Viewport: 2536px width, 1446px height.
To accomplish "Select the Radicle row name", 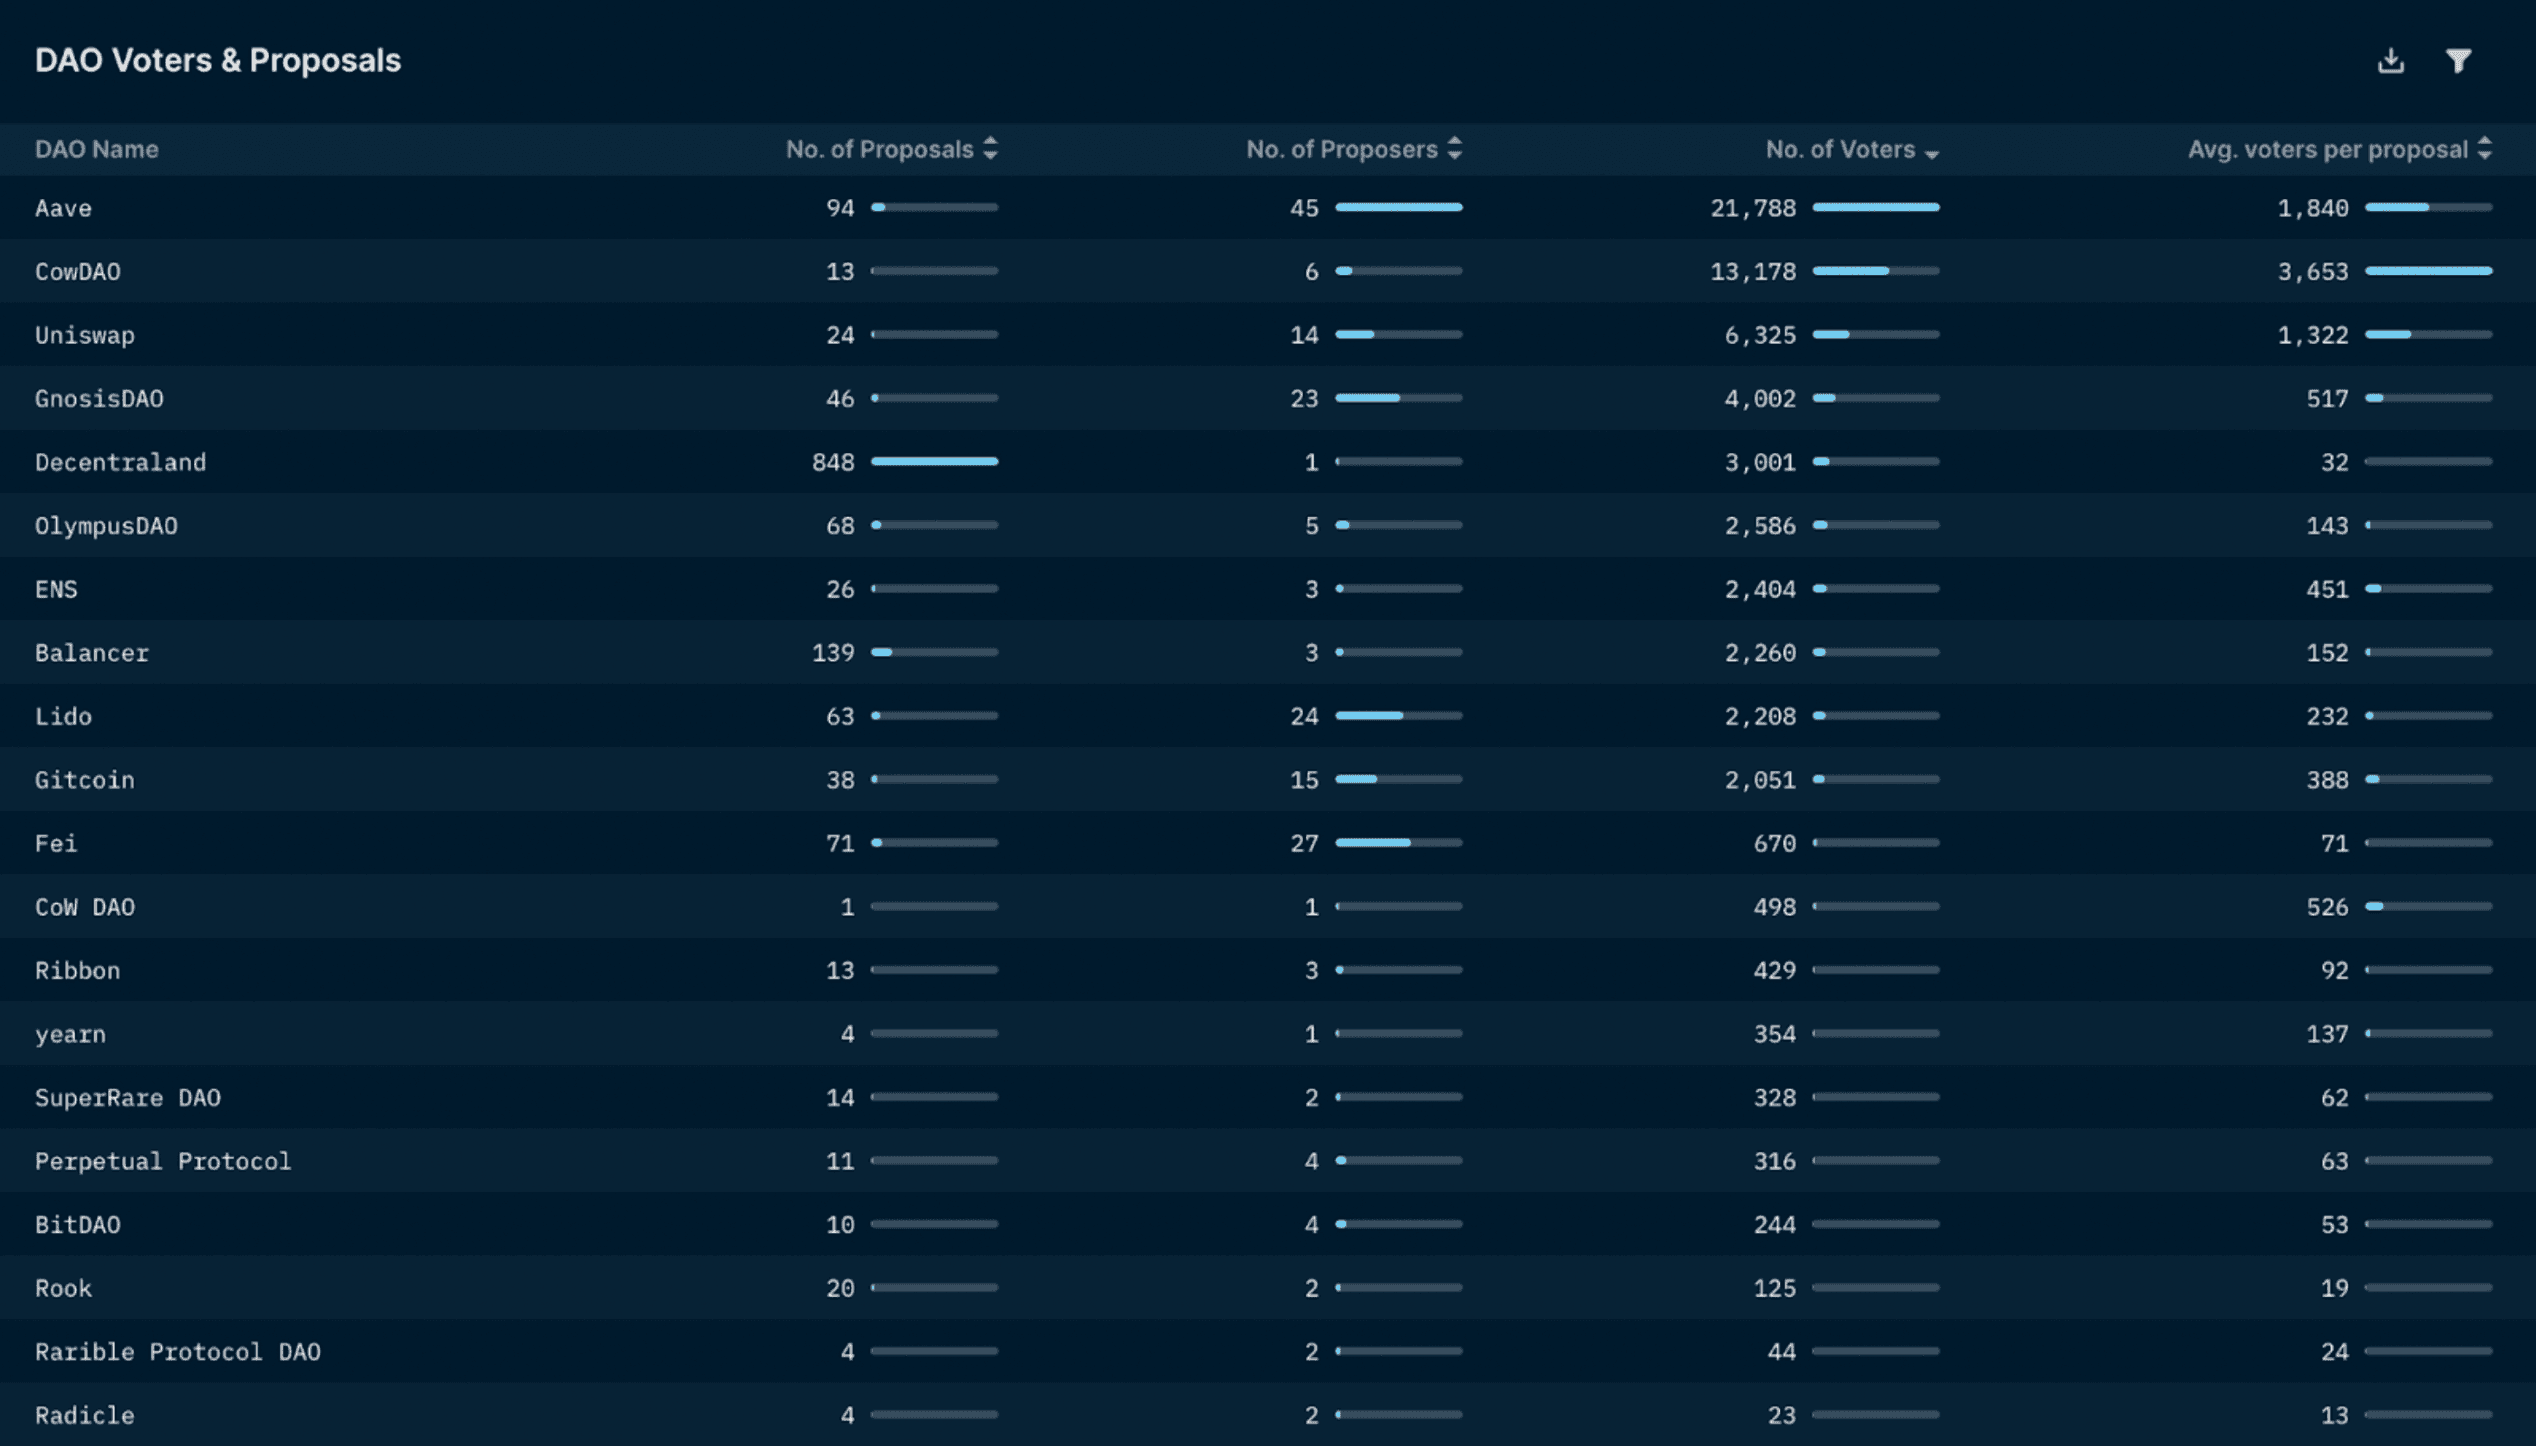I will (x=85, y=1415).
